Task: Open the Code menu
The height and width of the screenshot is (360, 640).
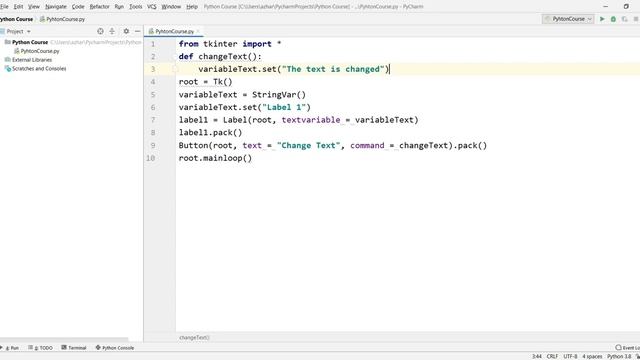Action: point(78,7)
